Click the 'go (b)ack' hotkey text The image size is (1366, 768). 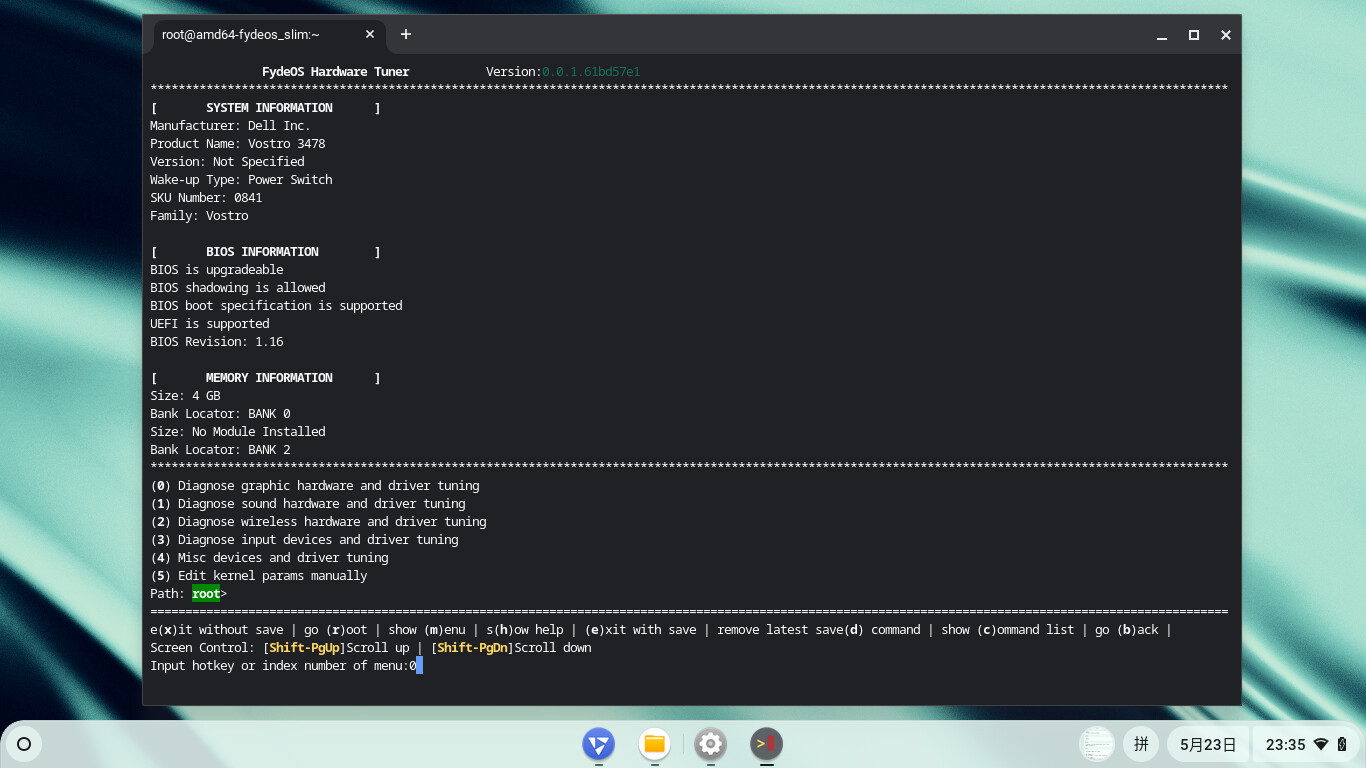pos(1127,630)
